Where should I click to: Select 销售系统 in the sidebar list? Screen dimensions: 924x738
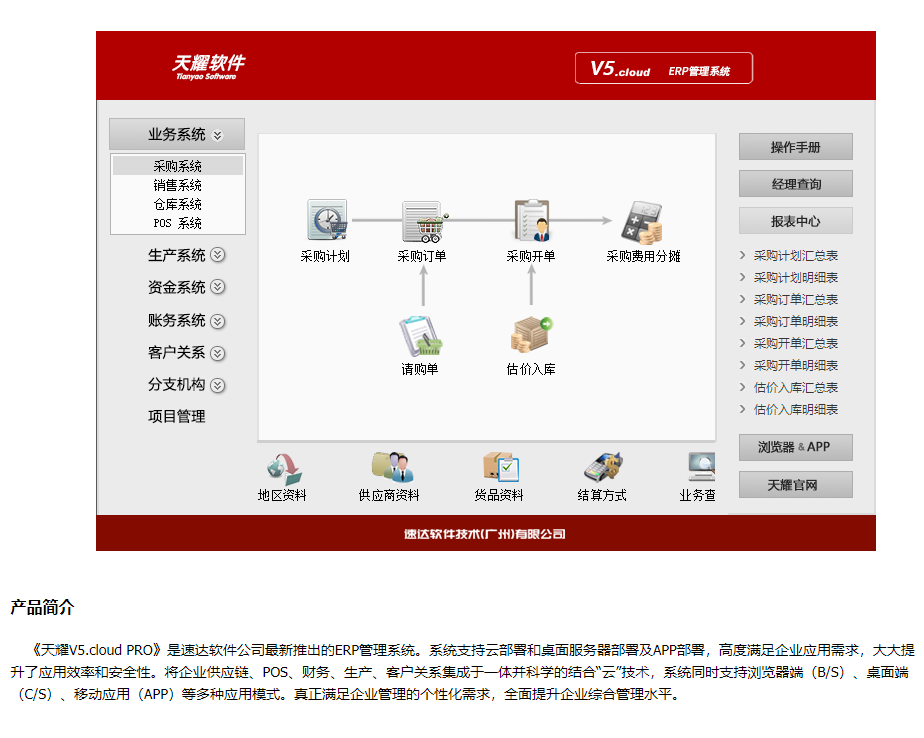pos(177,185)
